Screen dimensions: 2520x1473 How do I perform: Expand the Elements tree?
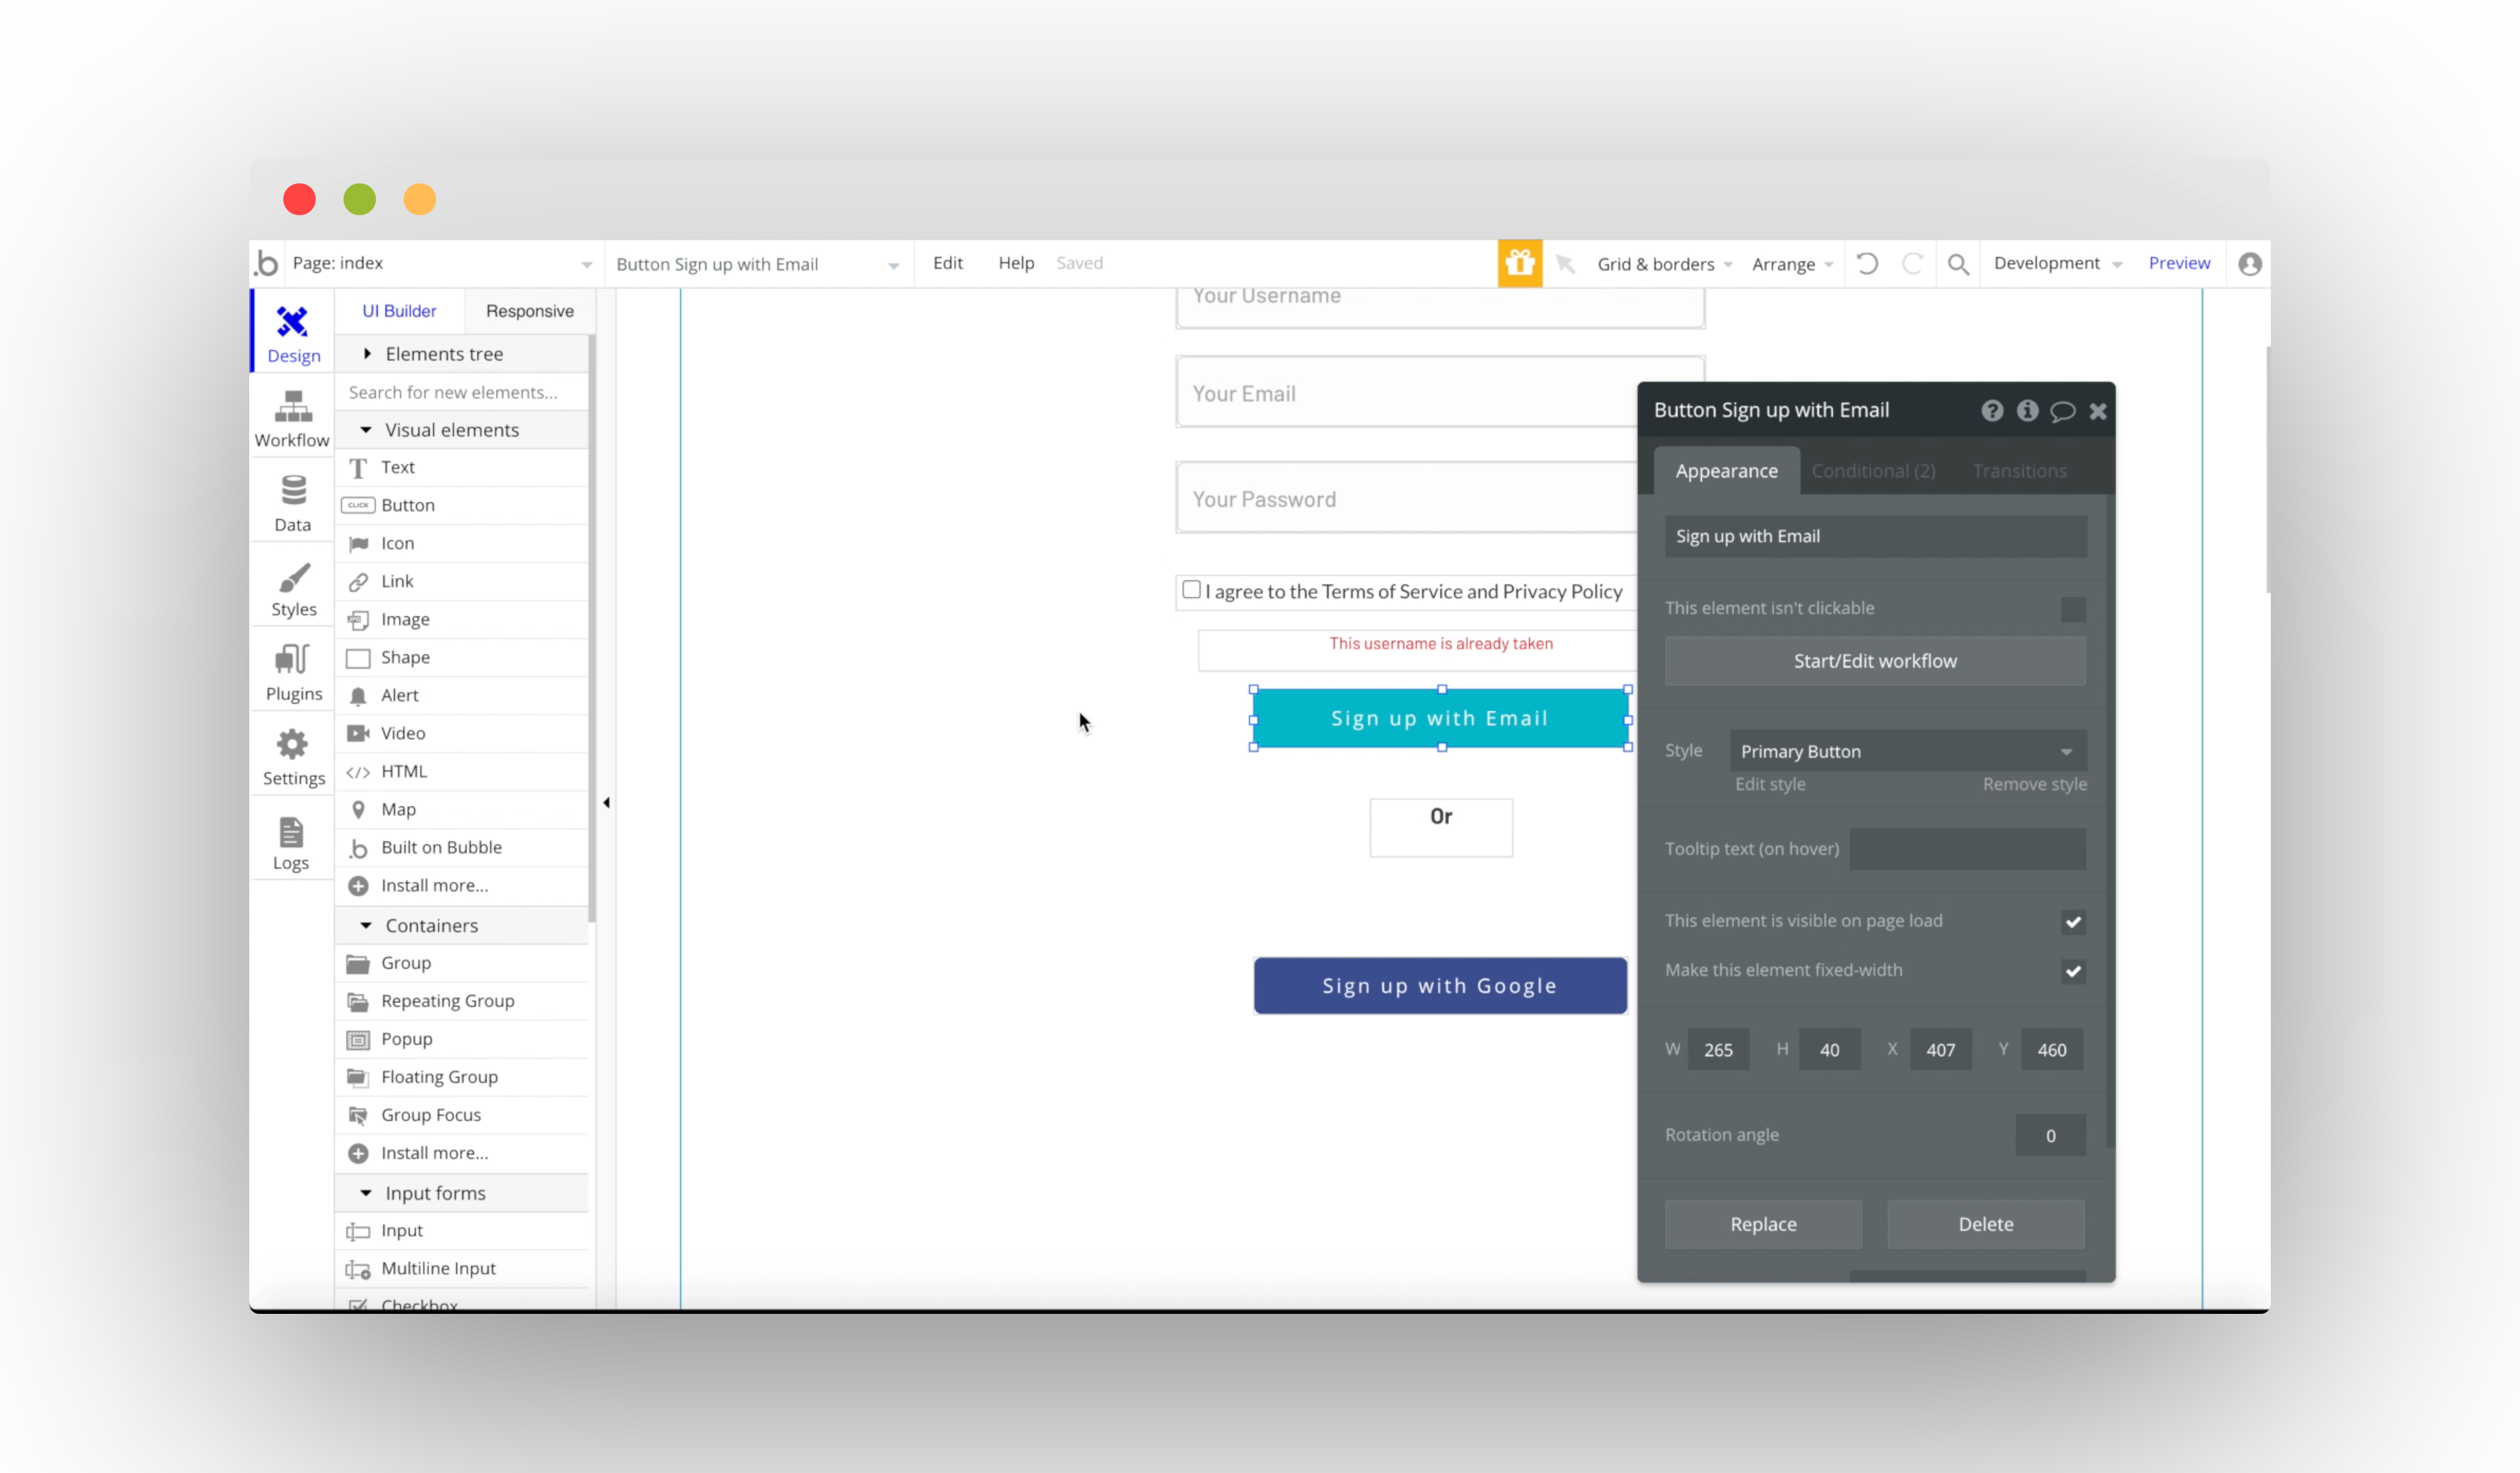(462, 354)
